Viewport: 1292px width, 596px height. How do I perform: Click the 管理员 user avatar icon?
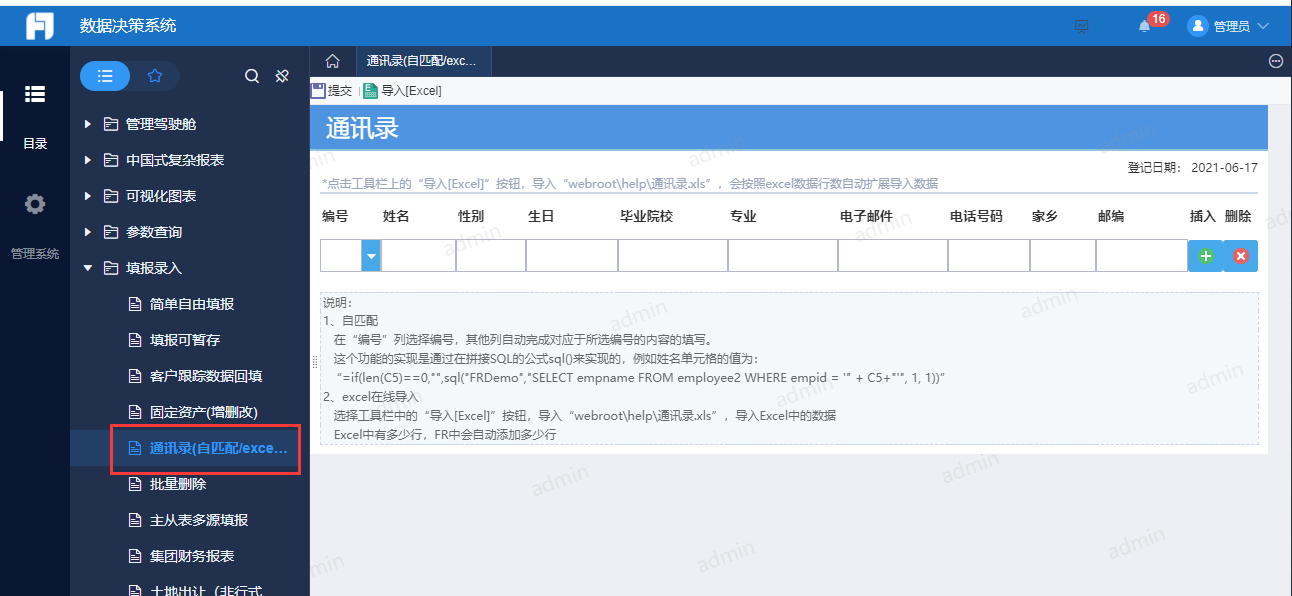[1197, 26]
